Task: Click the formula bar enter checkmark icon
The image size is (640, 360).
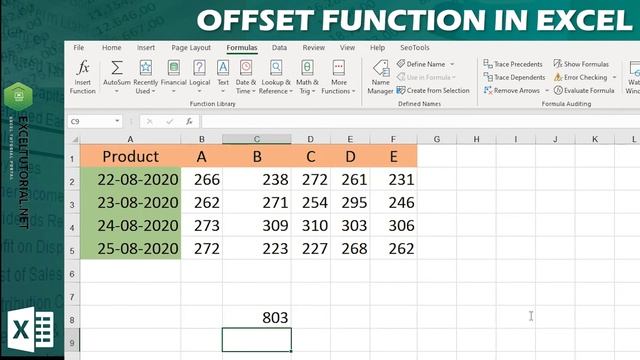Action: coord(169,121)
